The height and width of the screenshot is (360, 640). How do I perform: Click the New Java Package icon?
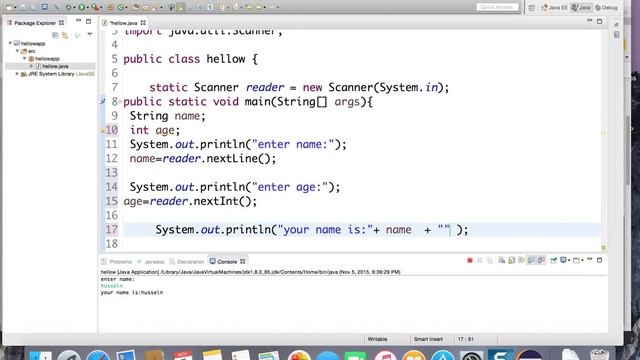(110, 7)
